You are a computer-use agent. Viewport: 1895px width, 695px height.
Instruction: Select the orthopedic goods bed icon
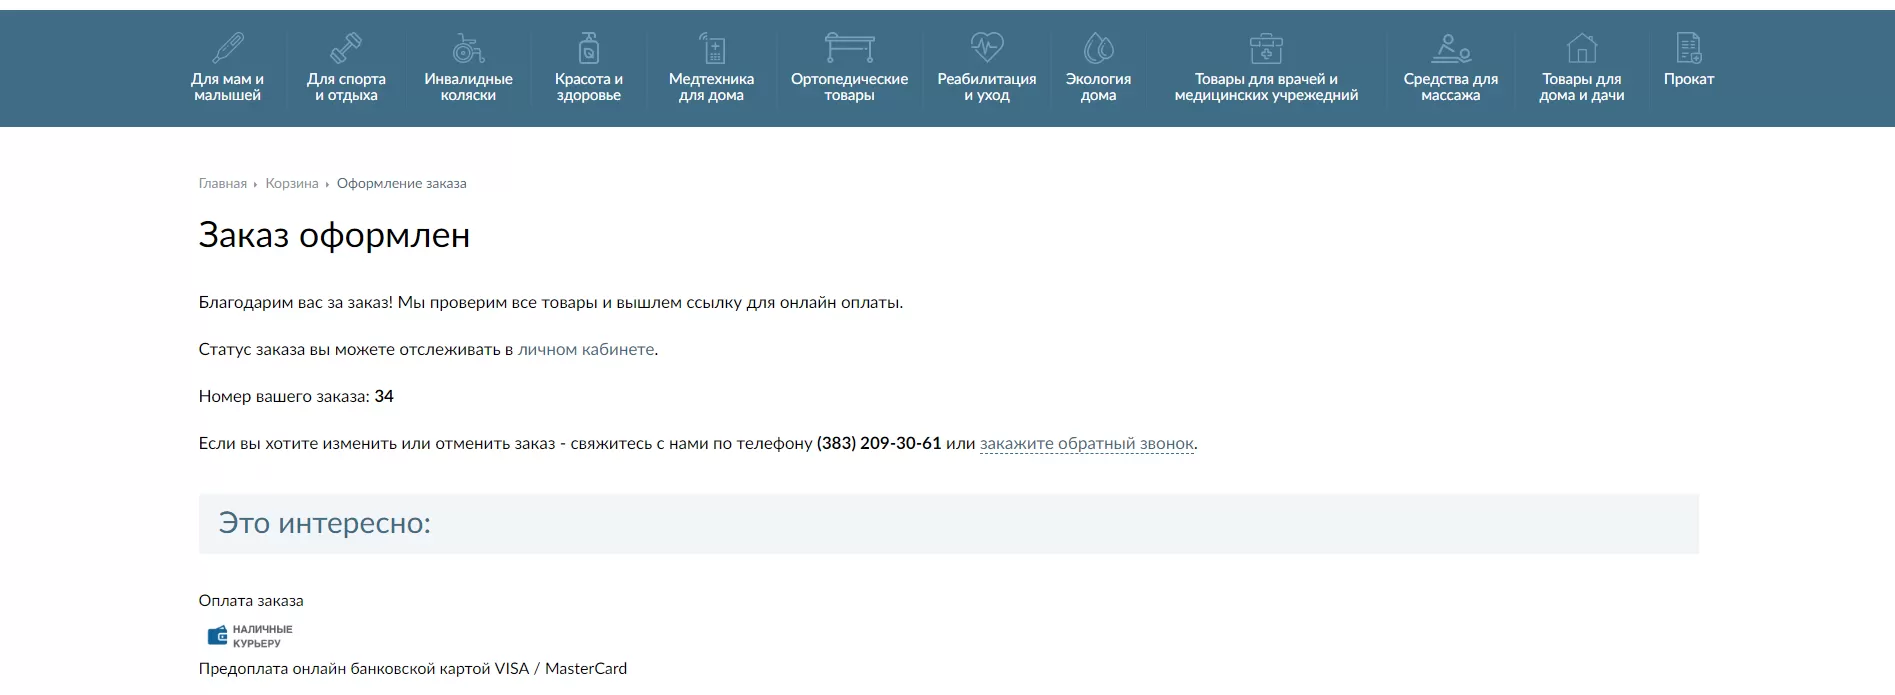click(x=849, y=47)
